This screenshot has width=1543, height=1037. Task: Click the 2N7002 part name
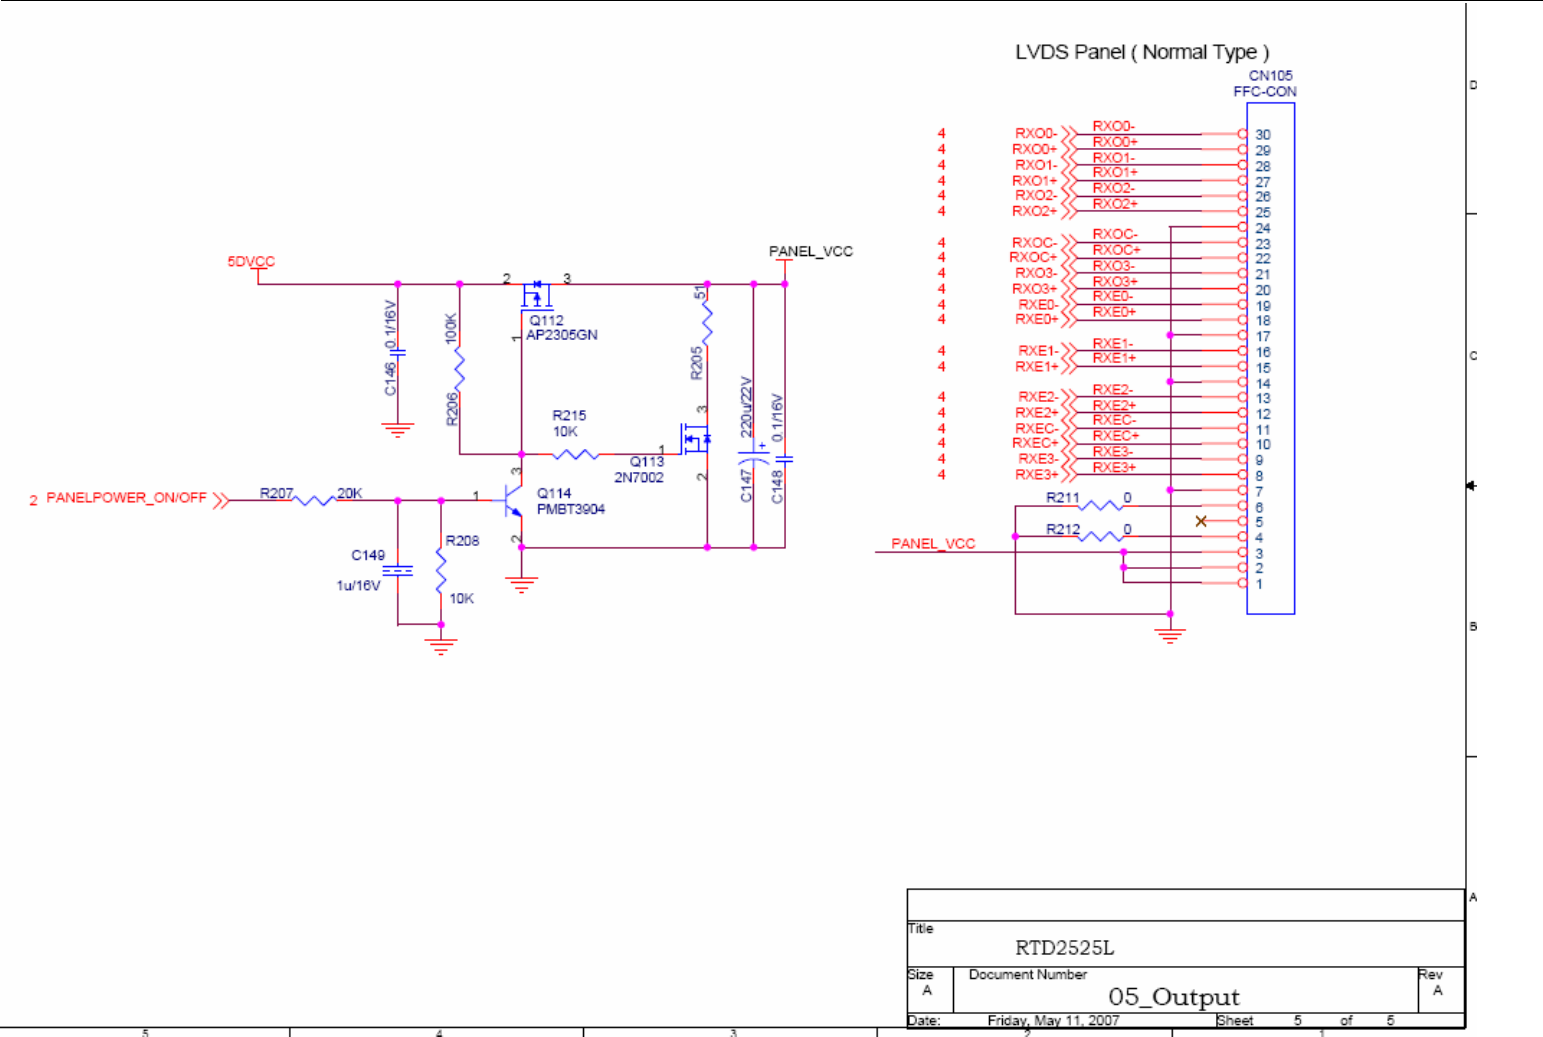coord(639,478)
